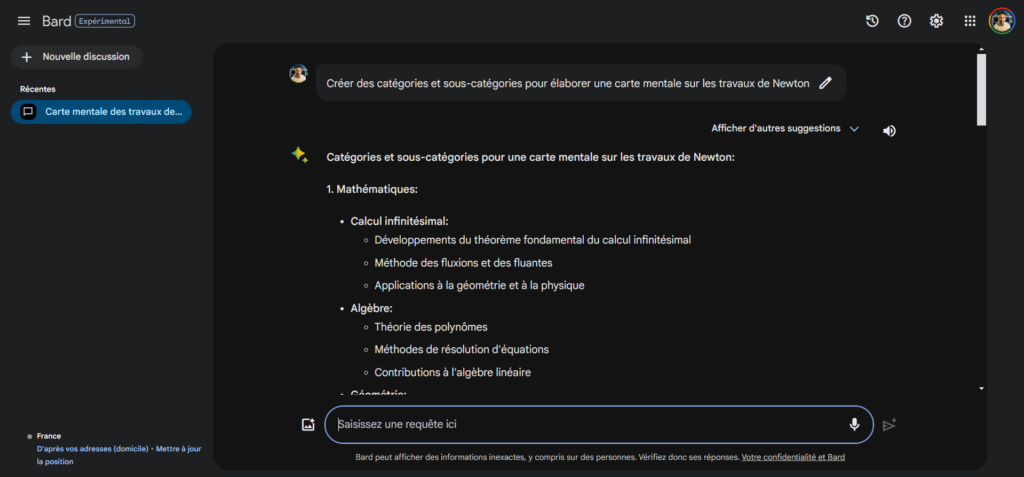The width and height of the screenshot is (1024, 477).
Task: Click the upload image icon
Action: pyautogui.click(x=308, y=424)
